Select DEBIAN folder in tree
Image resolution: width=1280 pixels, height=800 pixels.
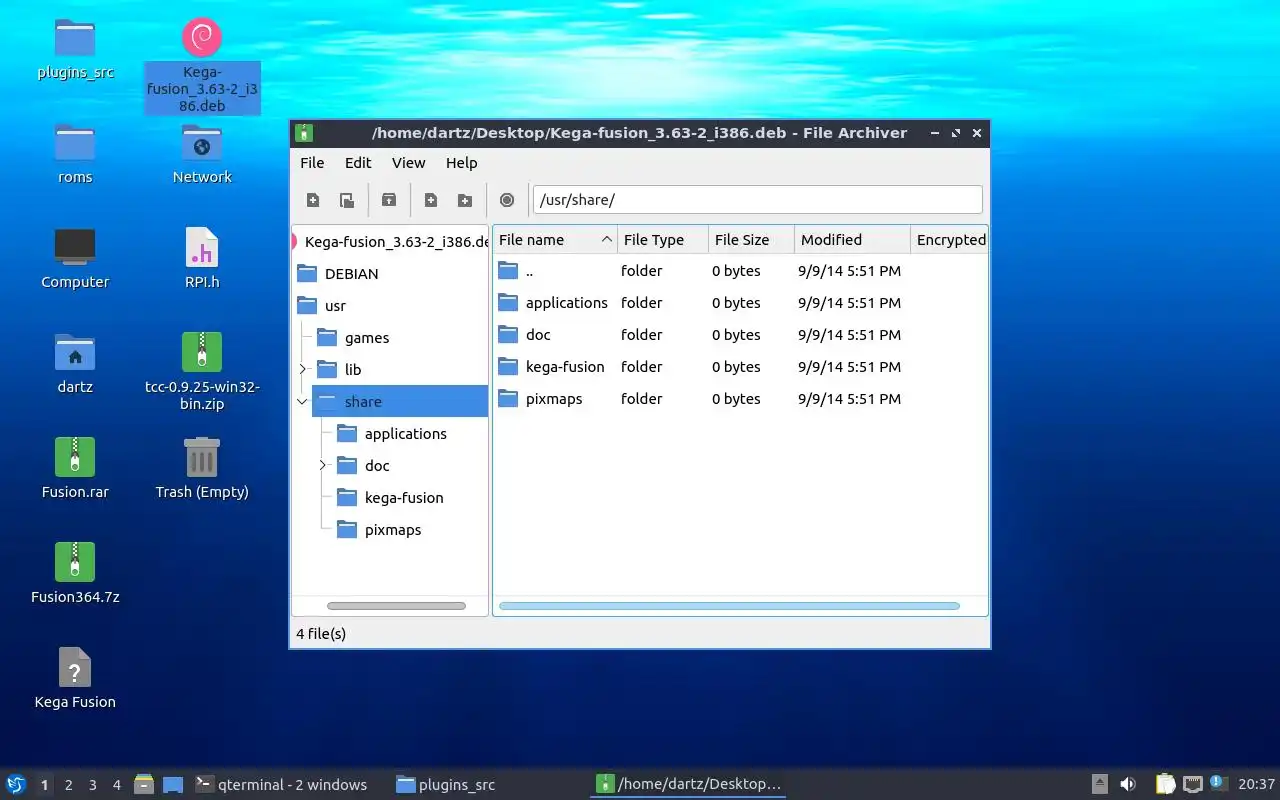(338, 274)
